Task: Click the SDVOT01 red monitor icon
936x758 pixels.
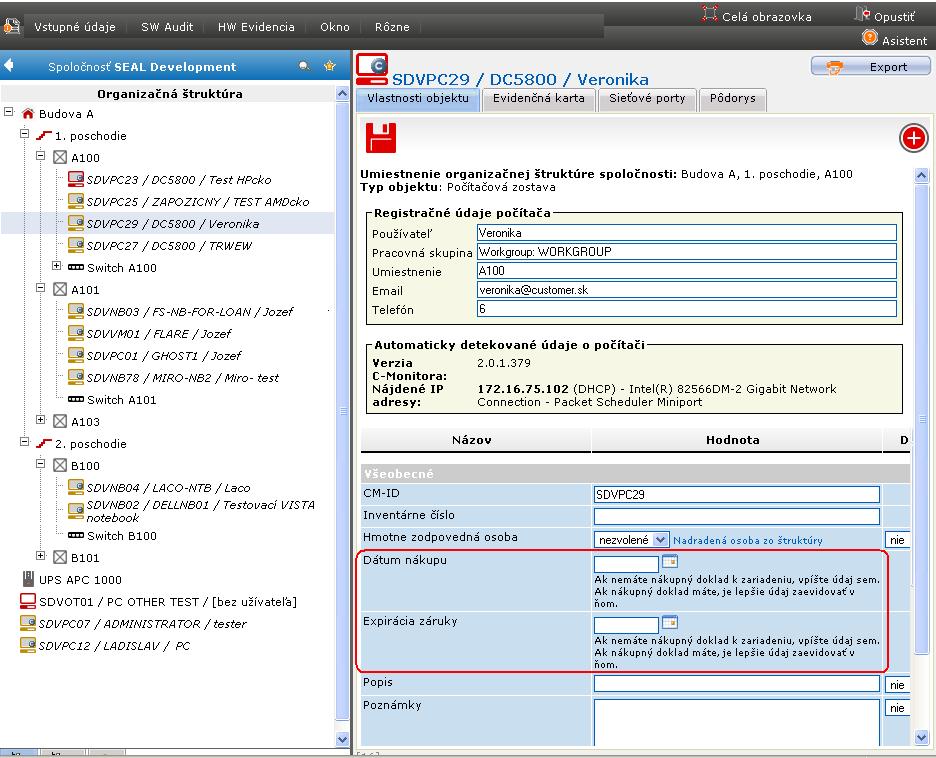Action: [28, 601]
